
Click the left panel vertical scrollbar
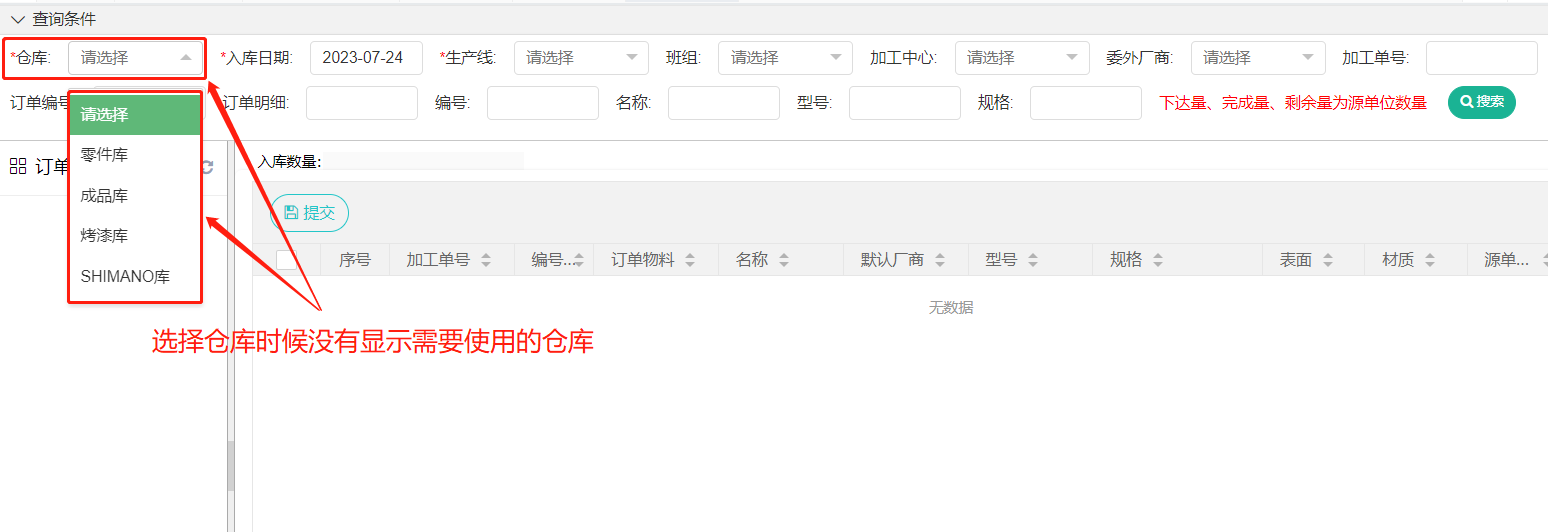point(231,465)
